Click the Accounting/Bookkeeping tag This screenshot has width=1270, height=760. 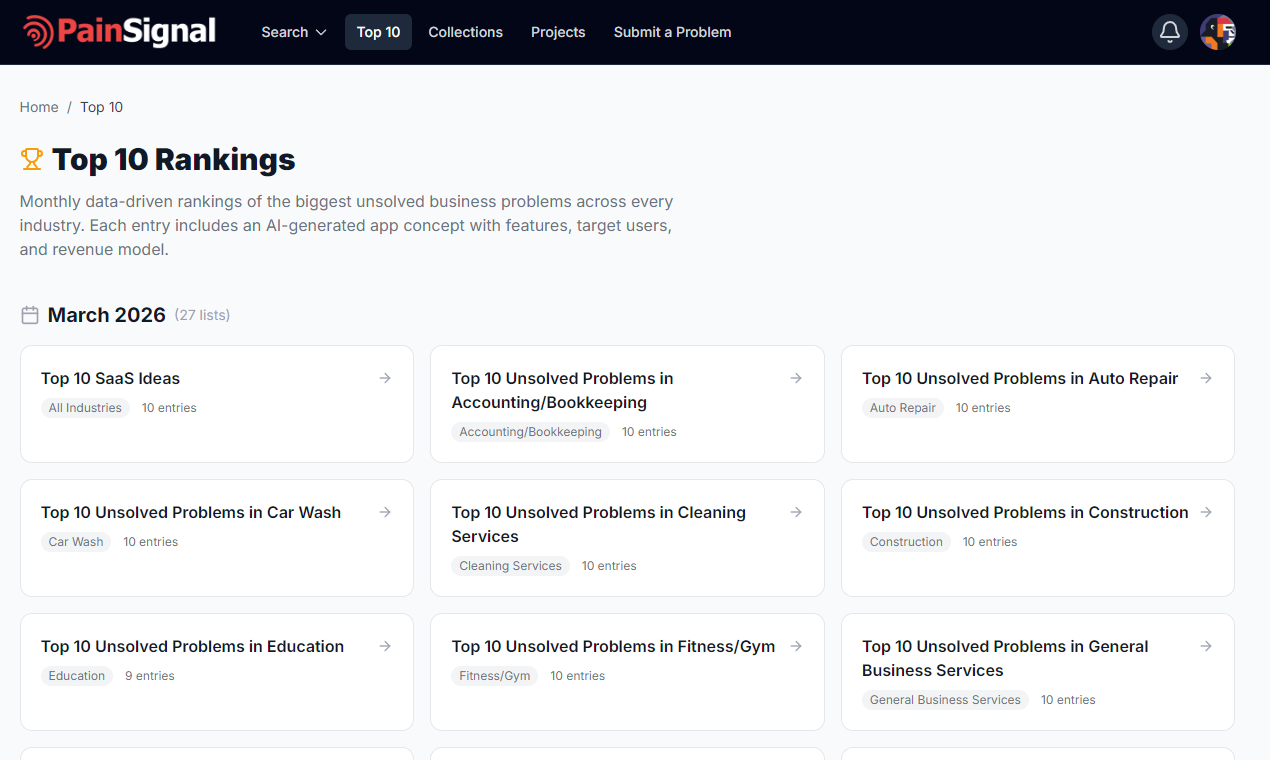530,432
